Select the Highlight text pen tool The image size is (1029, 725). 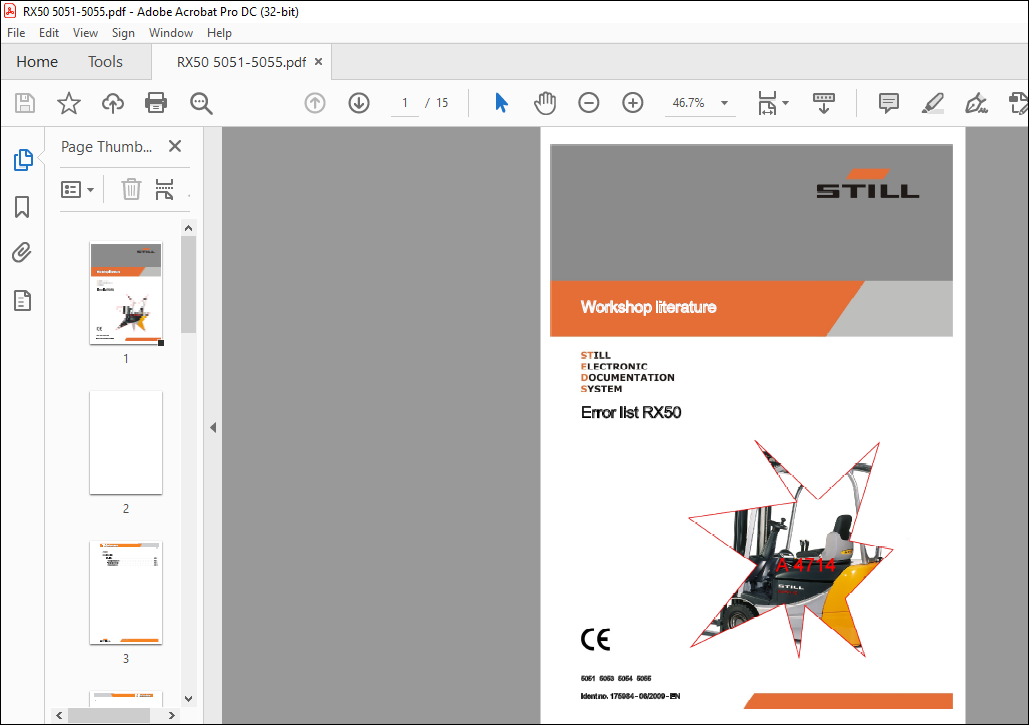[x=933, y=103]
